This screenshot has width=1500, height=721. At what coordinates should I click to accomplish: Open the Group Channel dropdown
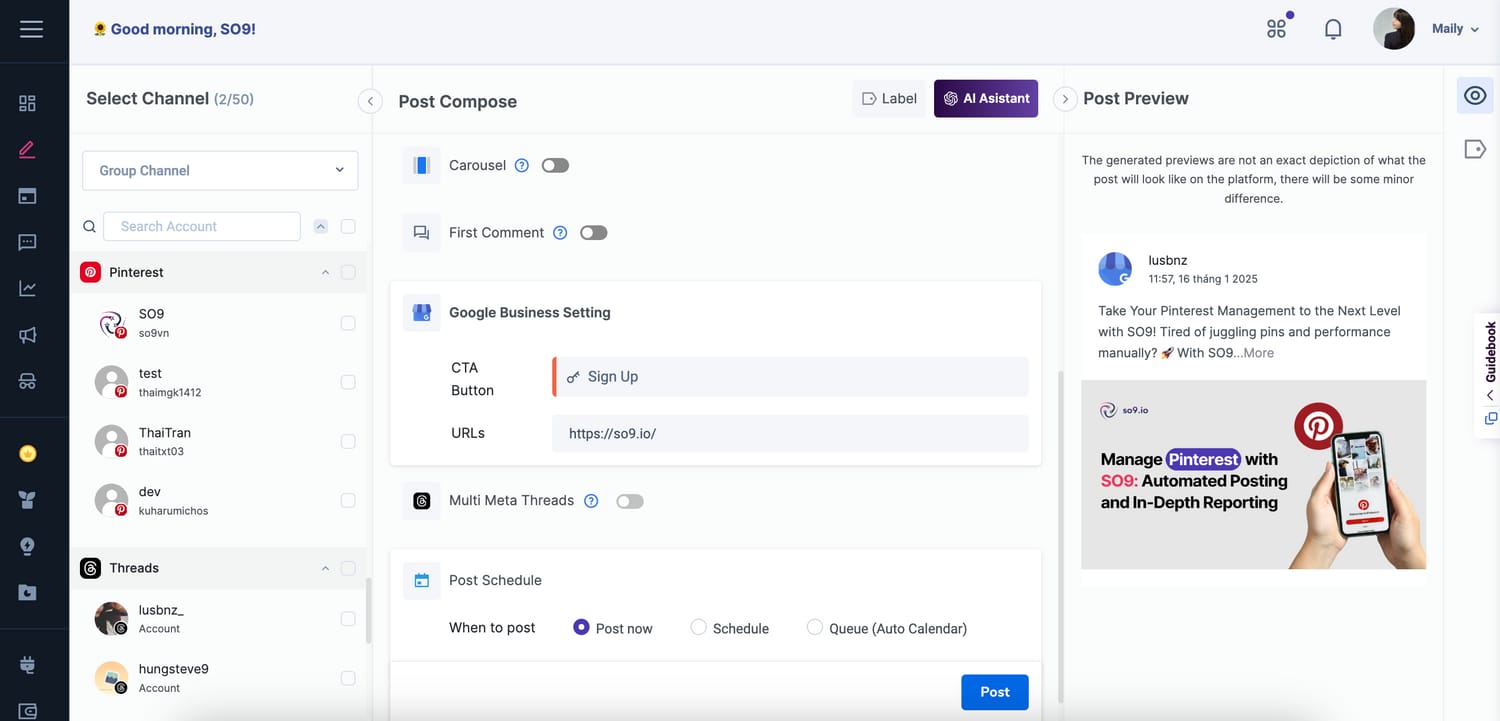(220, 170)
